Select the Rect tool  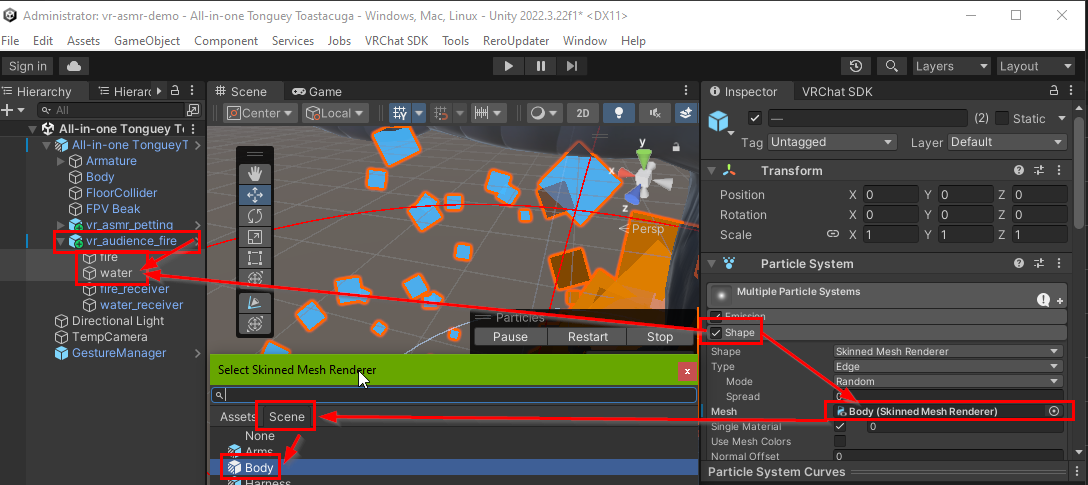pyautogui.click(x=255, y=259)
